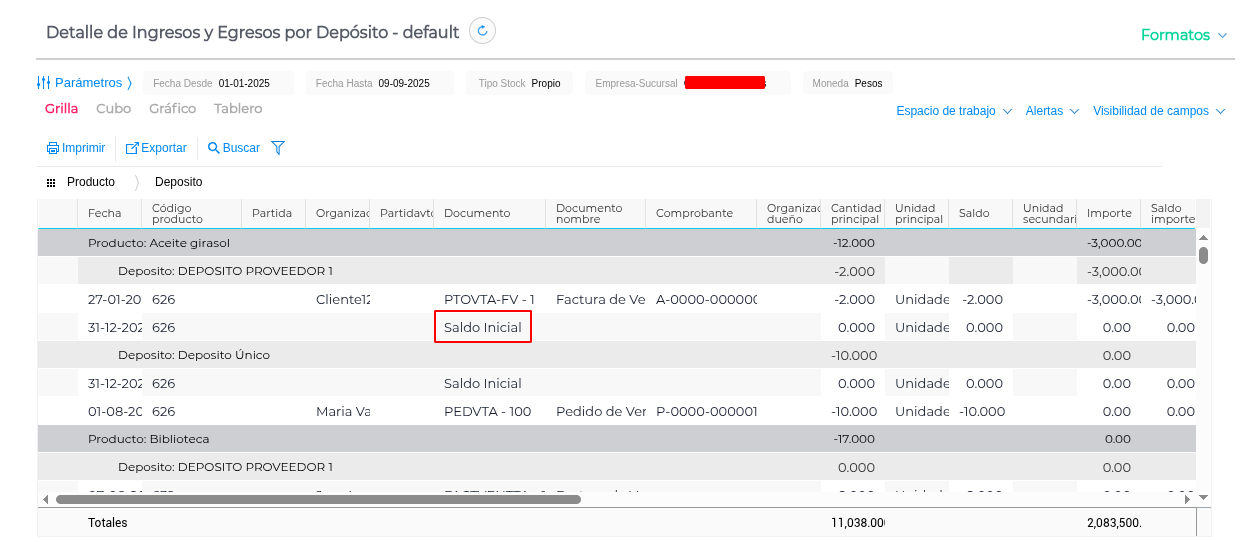This screenshot has height=542, width=1260.
Task: Click the Buscar search button
Action: tap(234, 148)
